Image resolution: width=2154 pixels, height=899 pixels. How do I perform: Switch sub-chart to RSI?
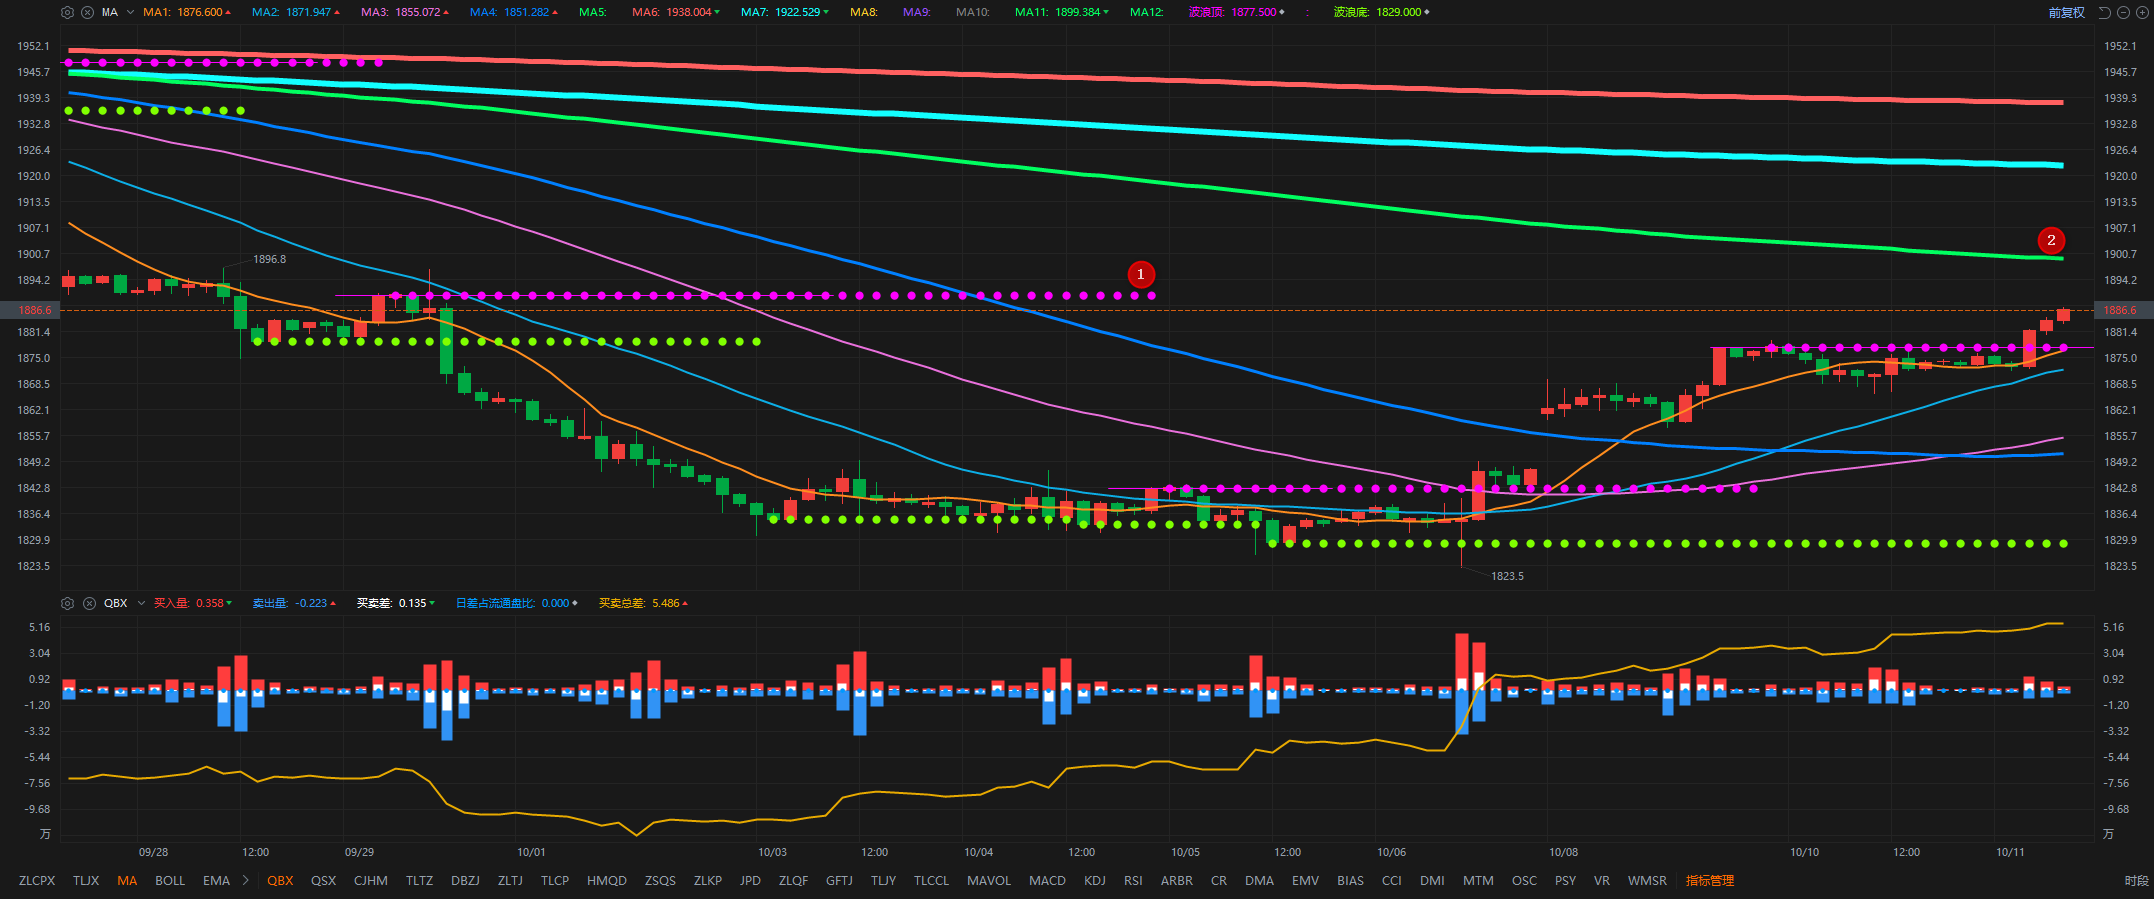[1133, 880]
